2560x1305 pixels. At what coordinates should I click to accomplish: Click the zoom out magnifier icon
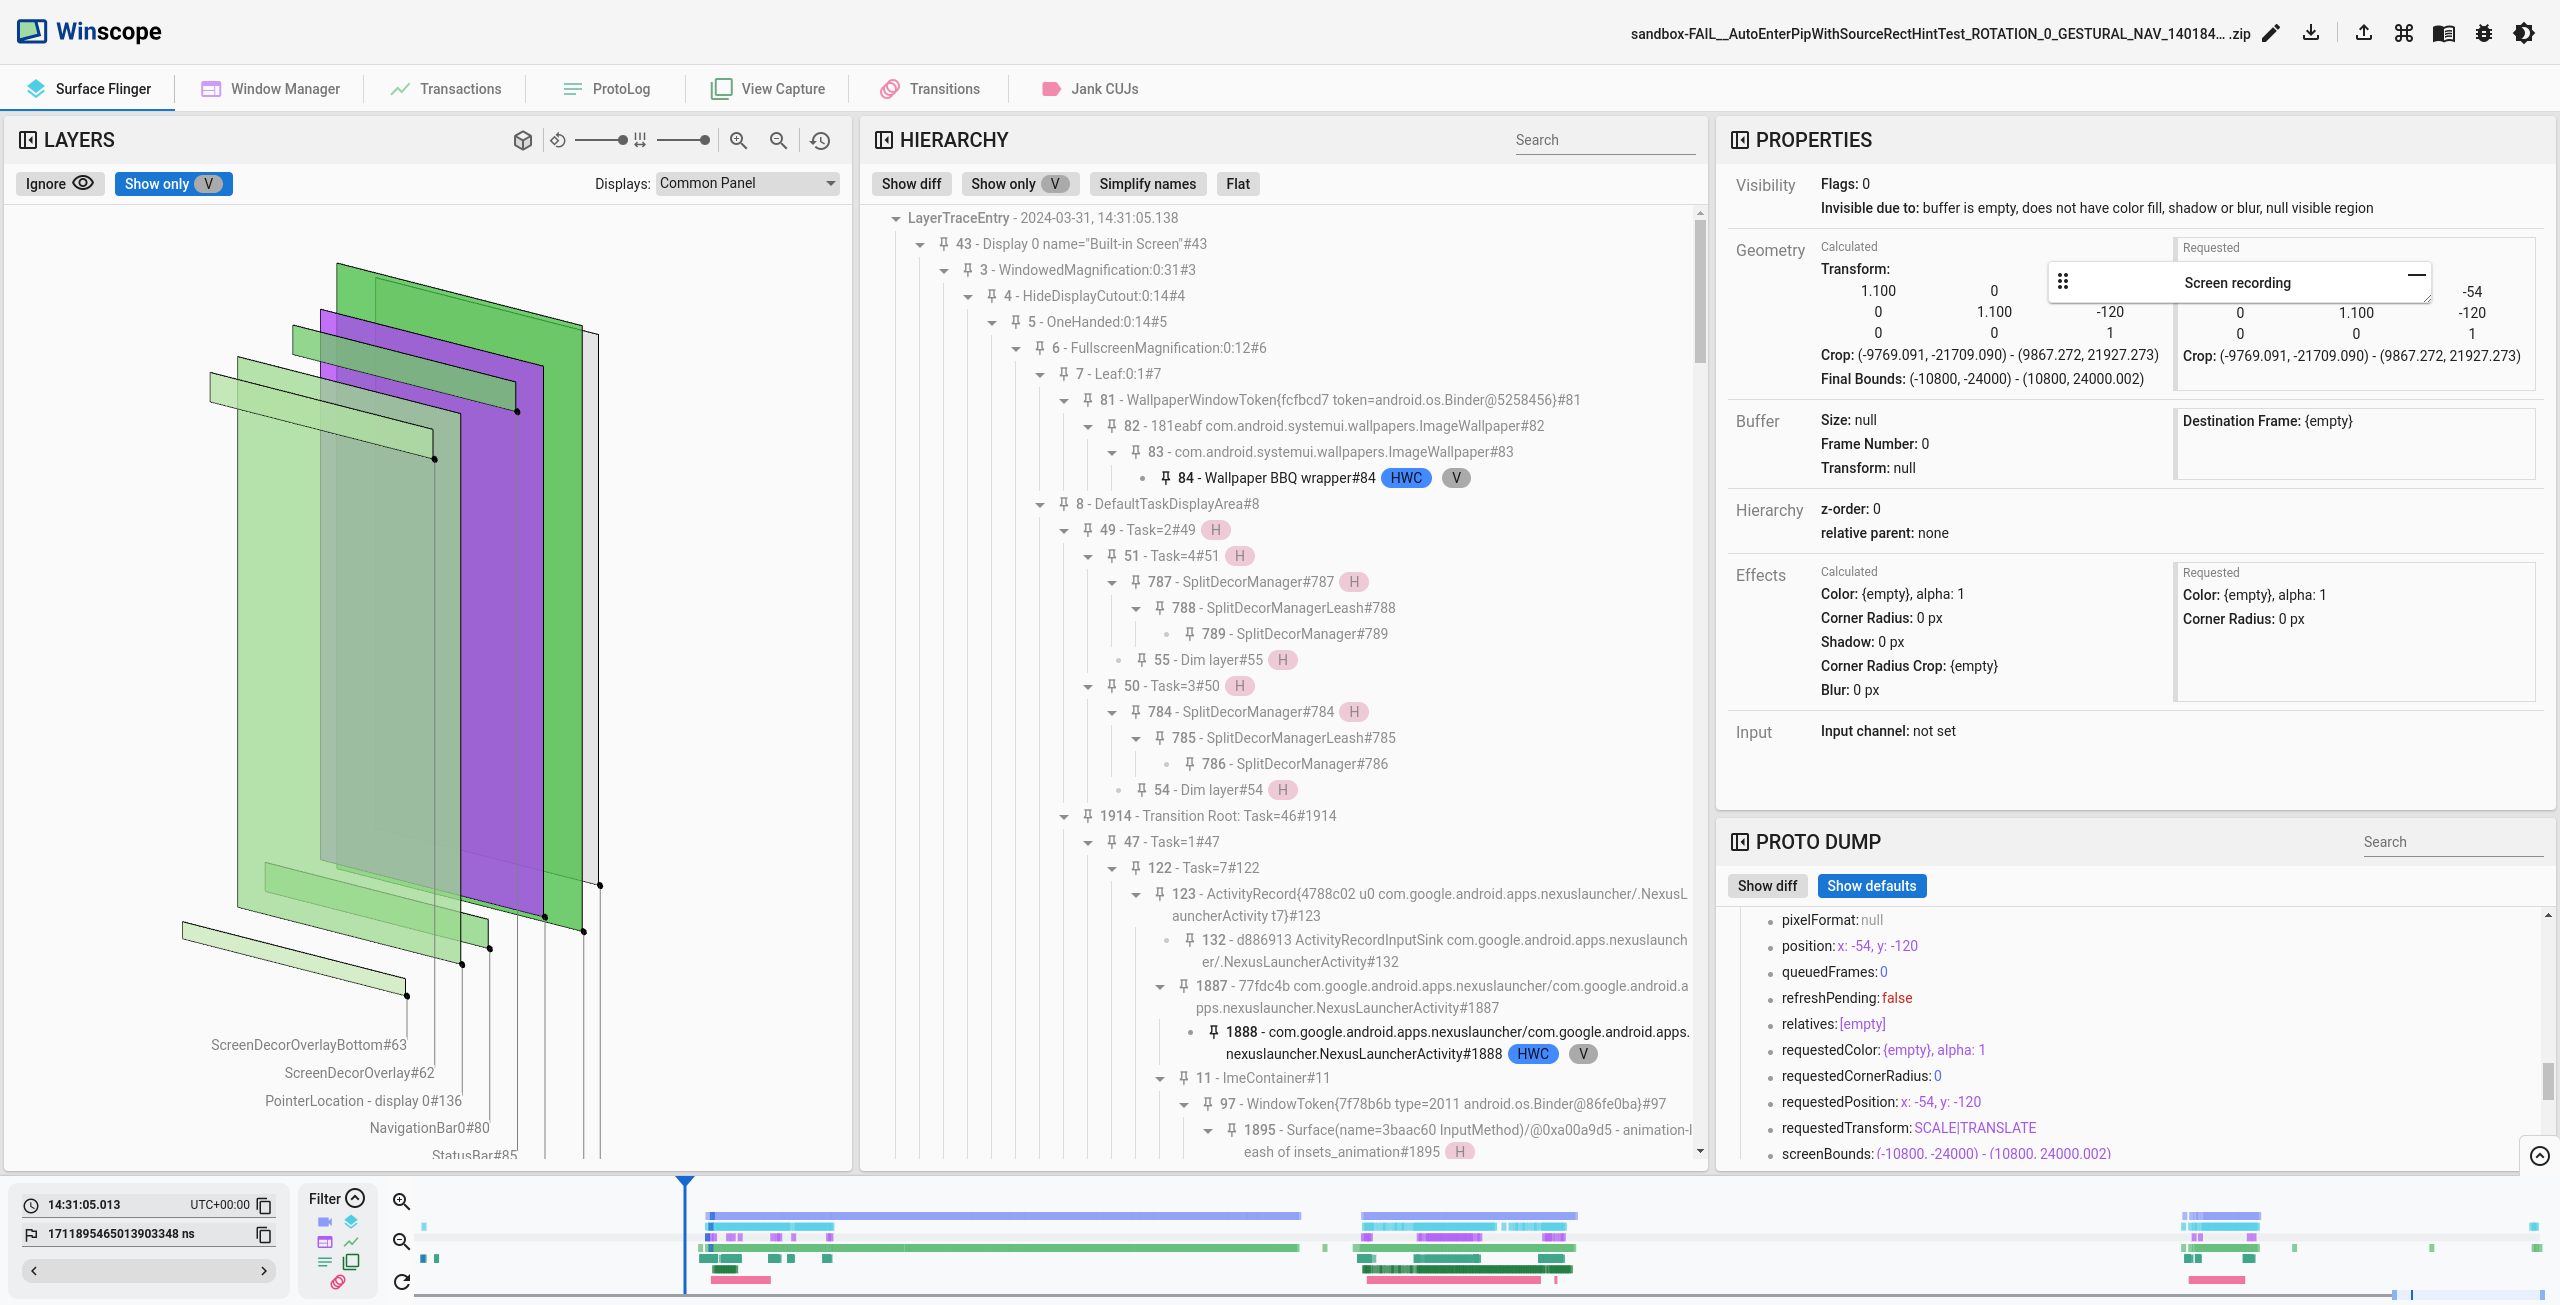[777, 140]
